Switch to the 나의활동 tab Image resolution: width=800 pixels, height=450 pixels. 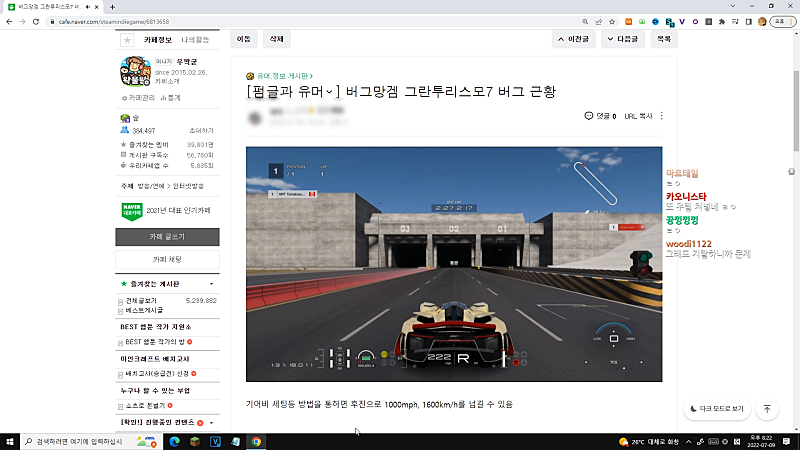tap(196, 39)
